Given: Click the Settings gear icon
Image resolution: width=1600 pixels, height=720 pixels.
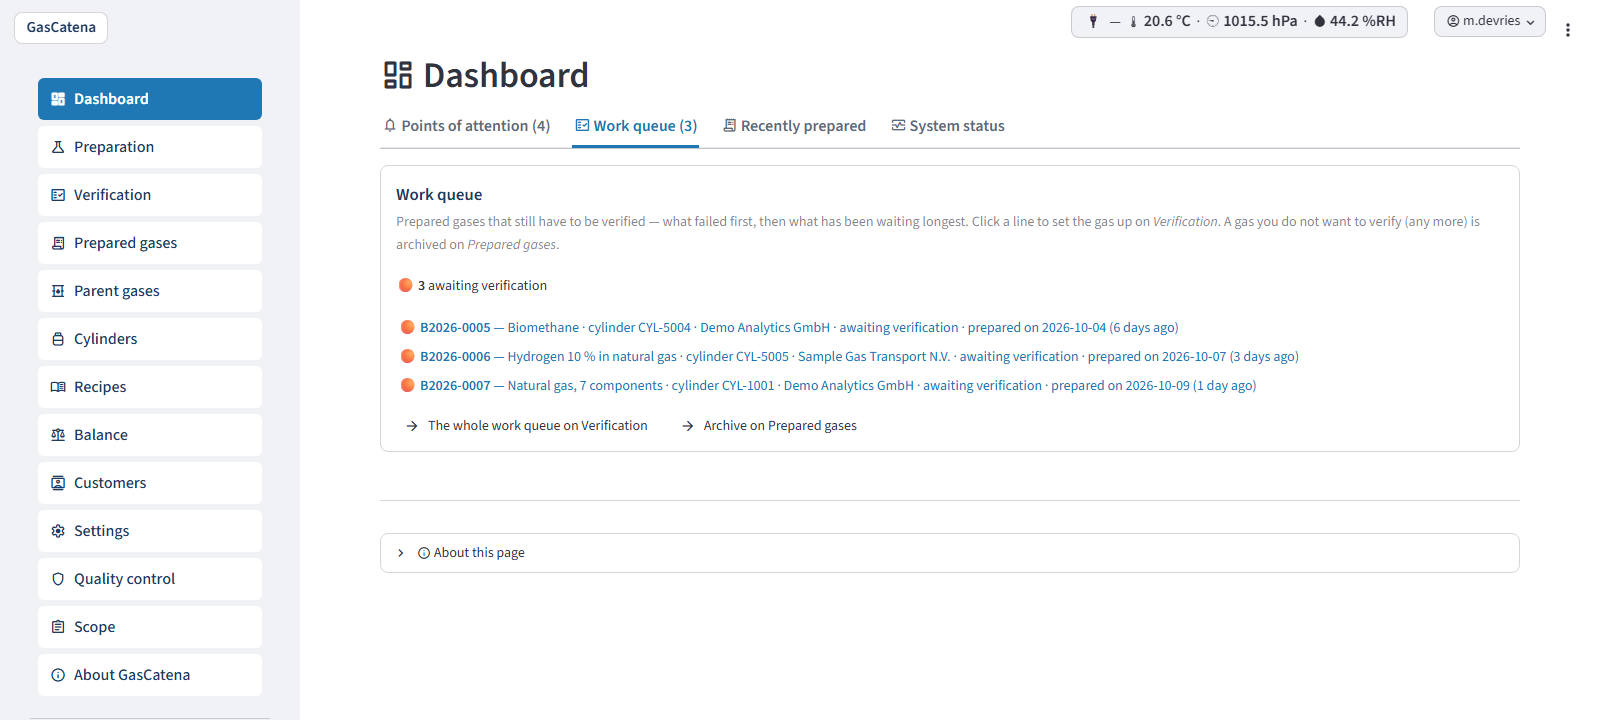Looking at the screenshot, I should coord(58,531).
